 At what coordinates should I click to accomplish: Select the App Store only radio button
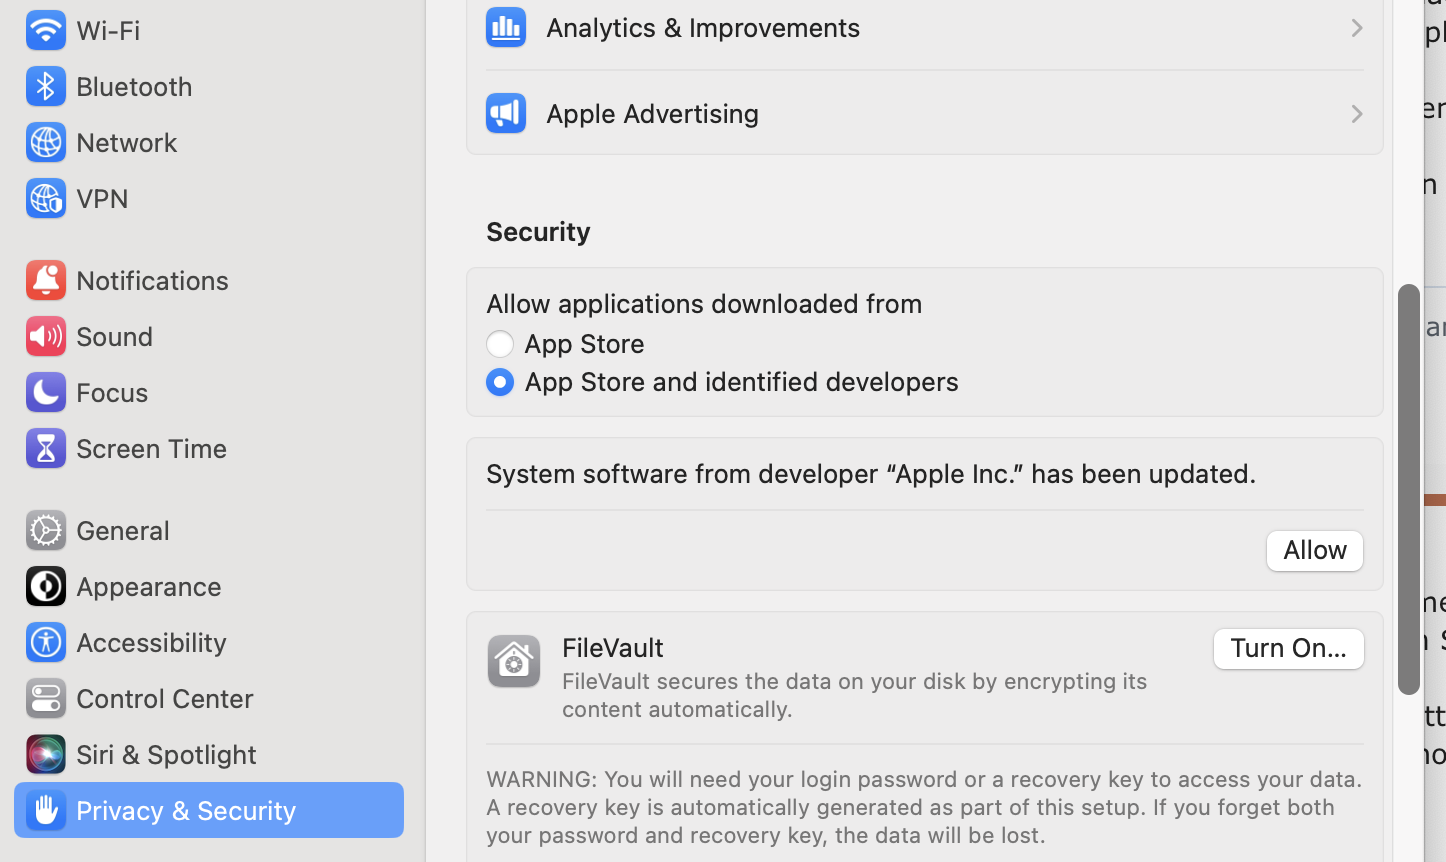[x=500, y=344]
